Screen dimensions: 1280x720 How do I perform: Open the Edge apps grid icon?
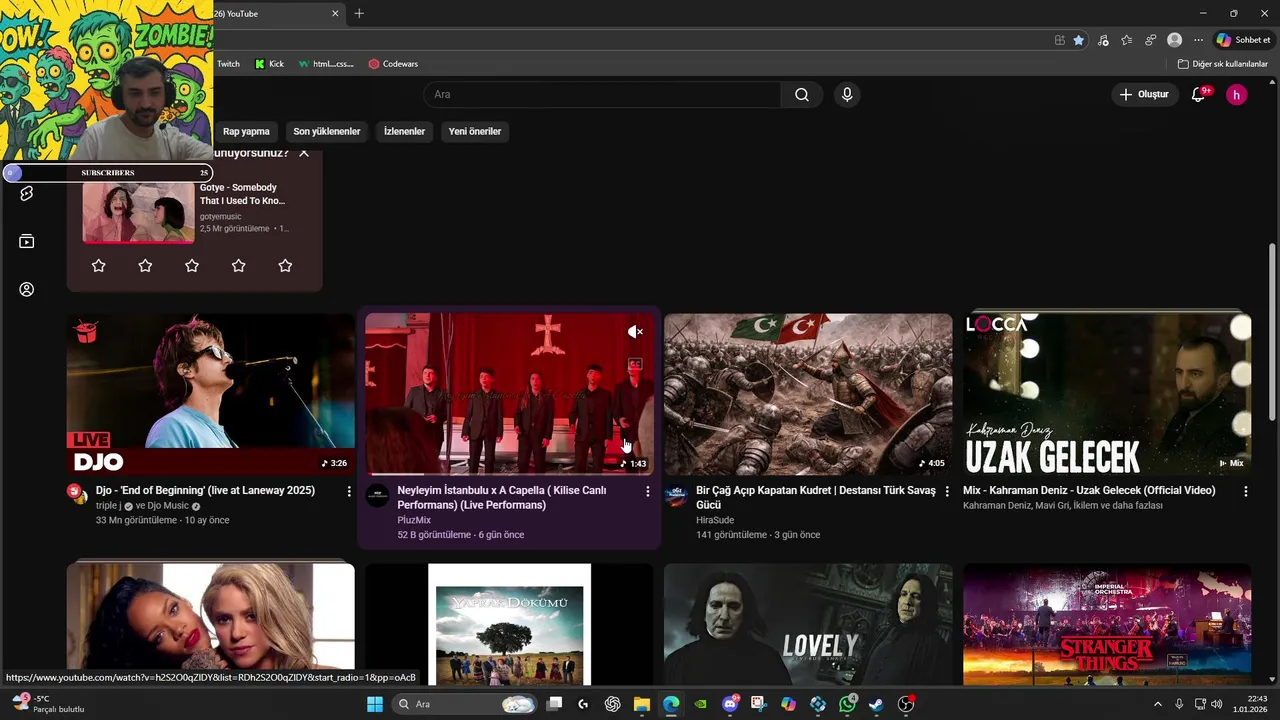pos(1060,40)
